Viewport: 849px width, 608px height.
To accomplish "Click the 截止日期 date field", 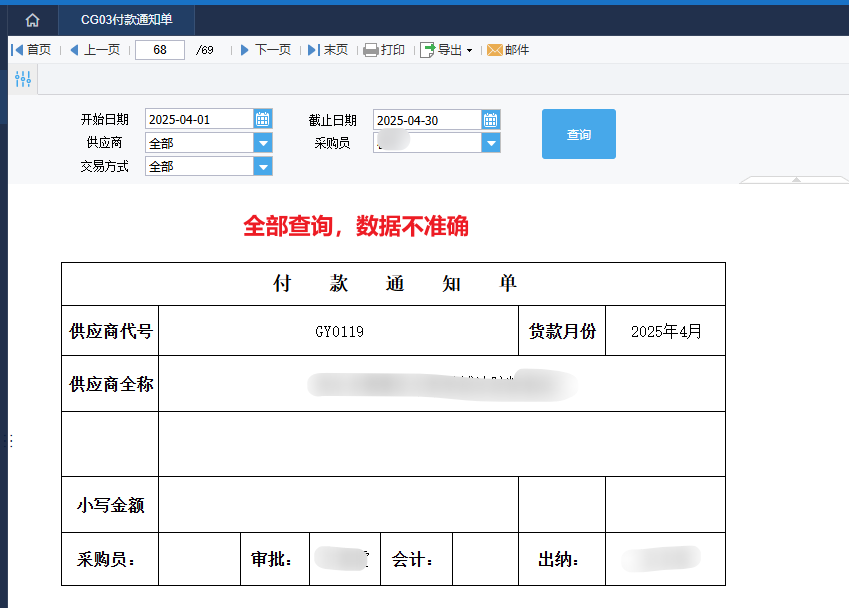I will click(427, 120).
